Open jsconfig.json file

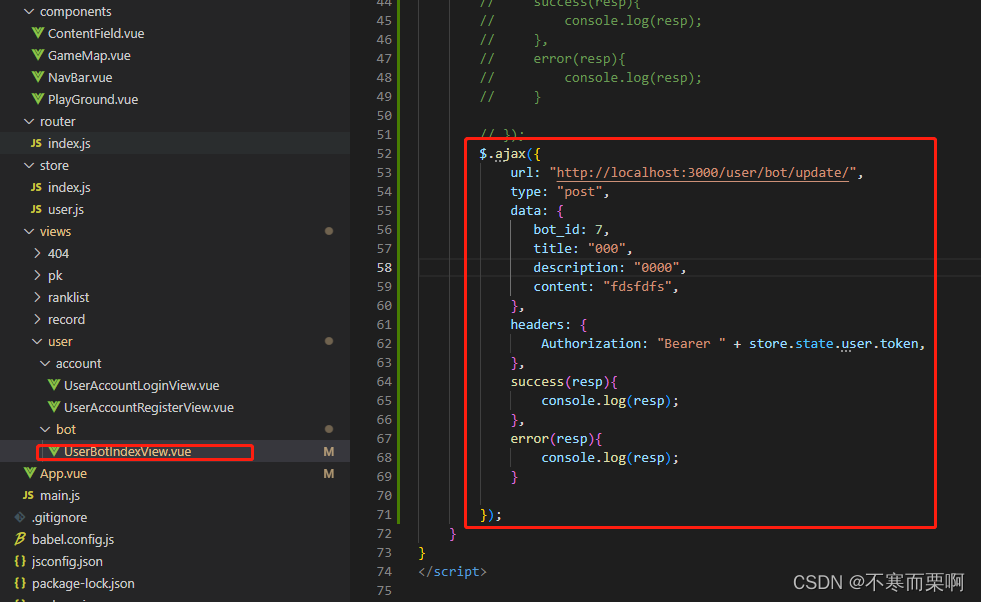(67, 561)
